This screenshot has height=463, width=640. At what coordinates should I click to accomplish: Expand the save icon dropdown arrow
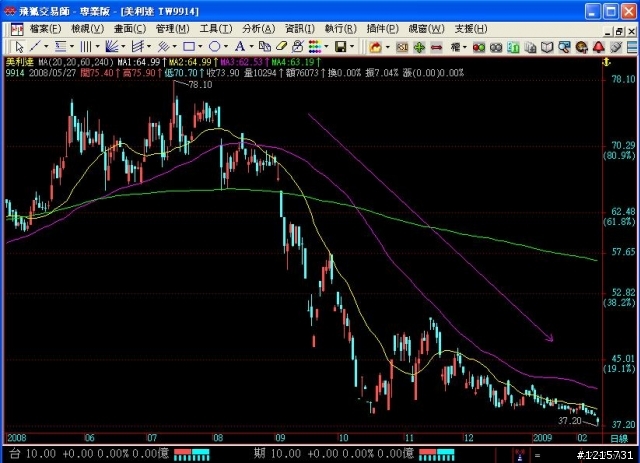point(352,47)
